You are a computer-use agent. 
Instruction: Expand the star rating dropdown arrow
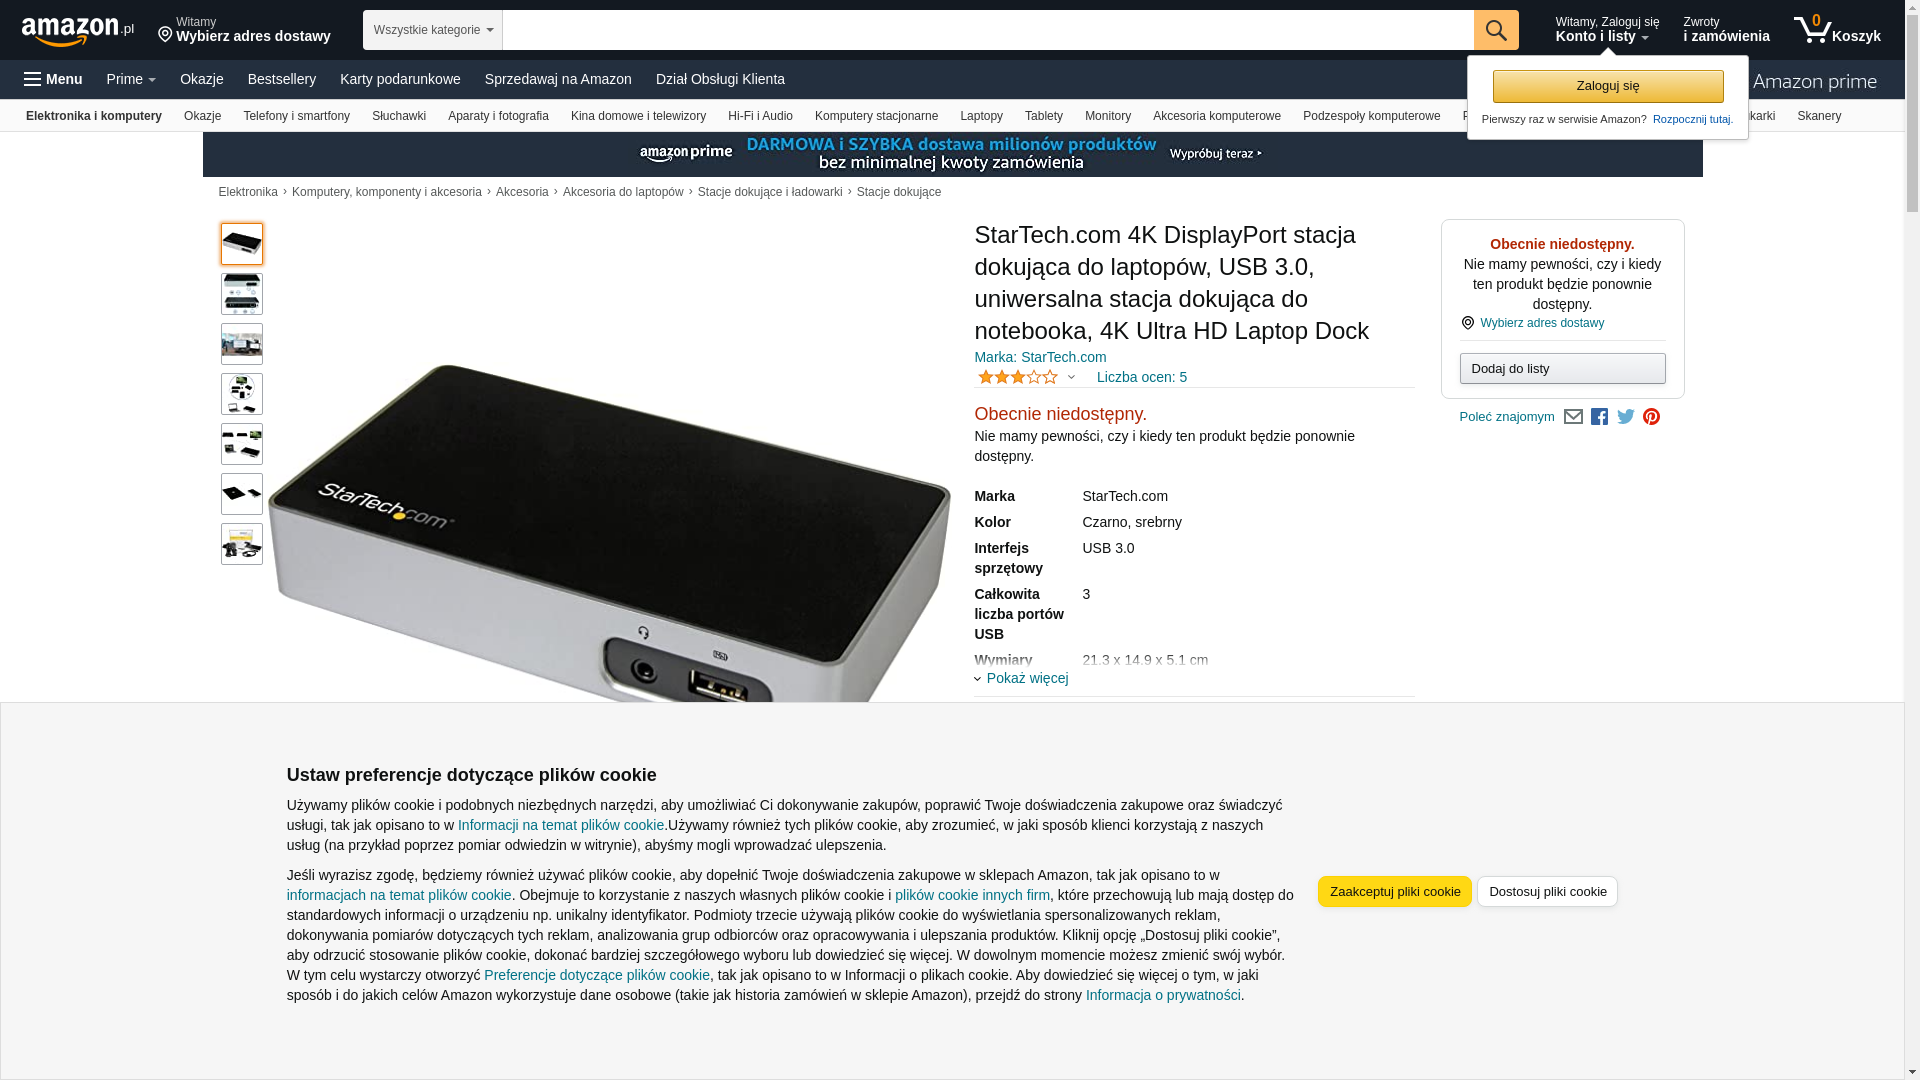[x=1071, y=378]
